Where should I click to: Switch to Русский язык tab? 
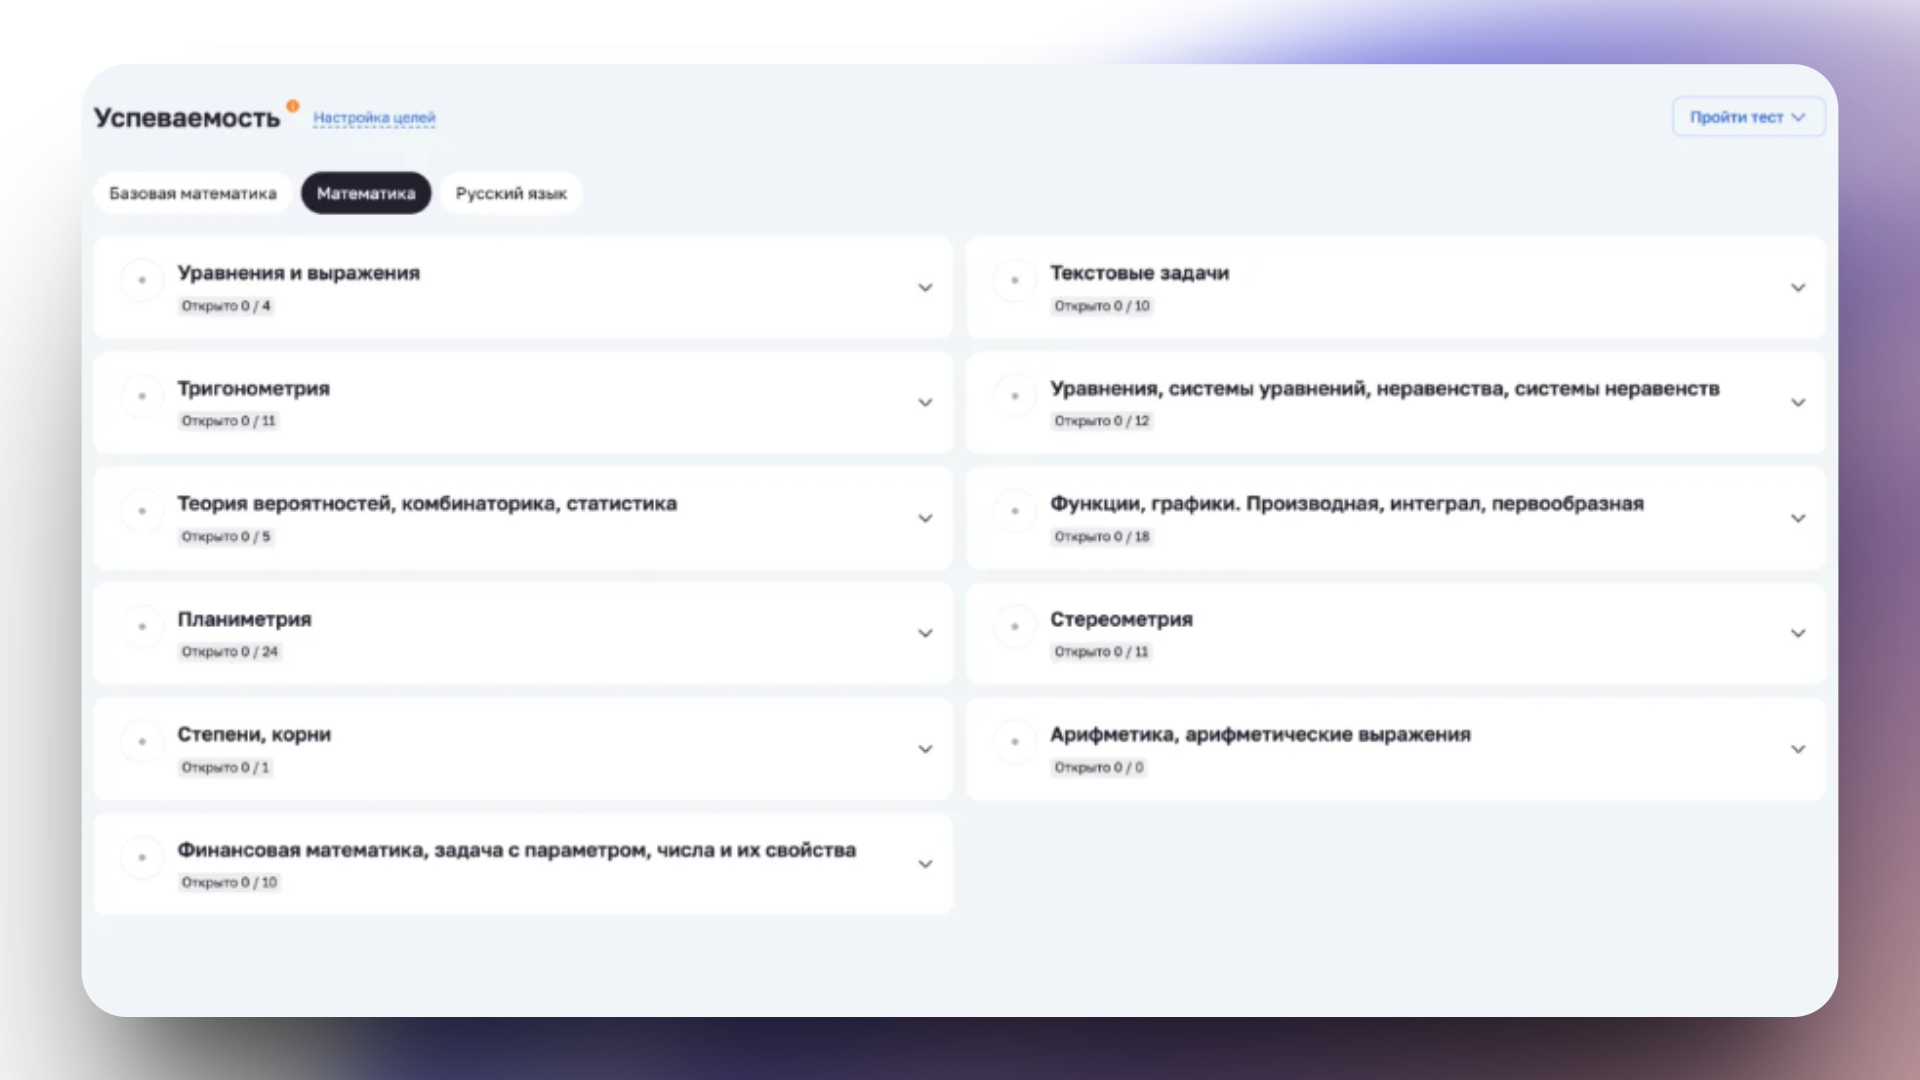[x=511, y=193]
